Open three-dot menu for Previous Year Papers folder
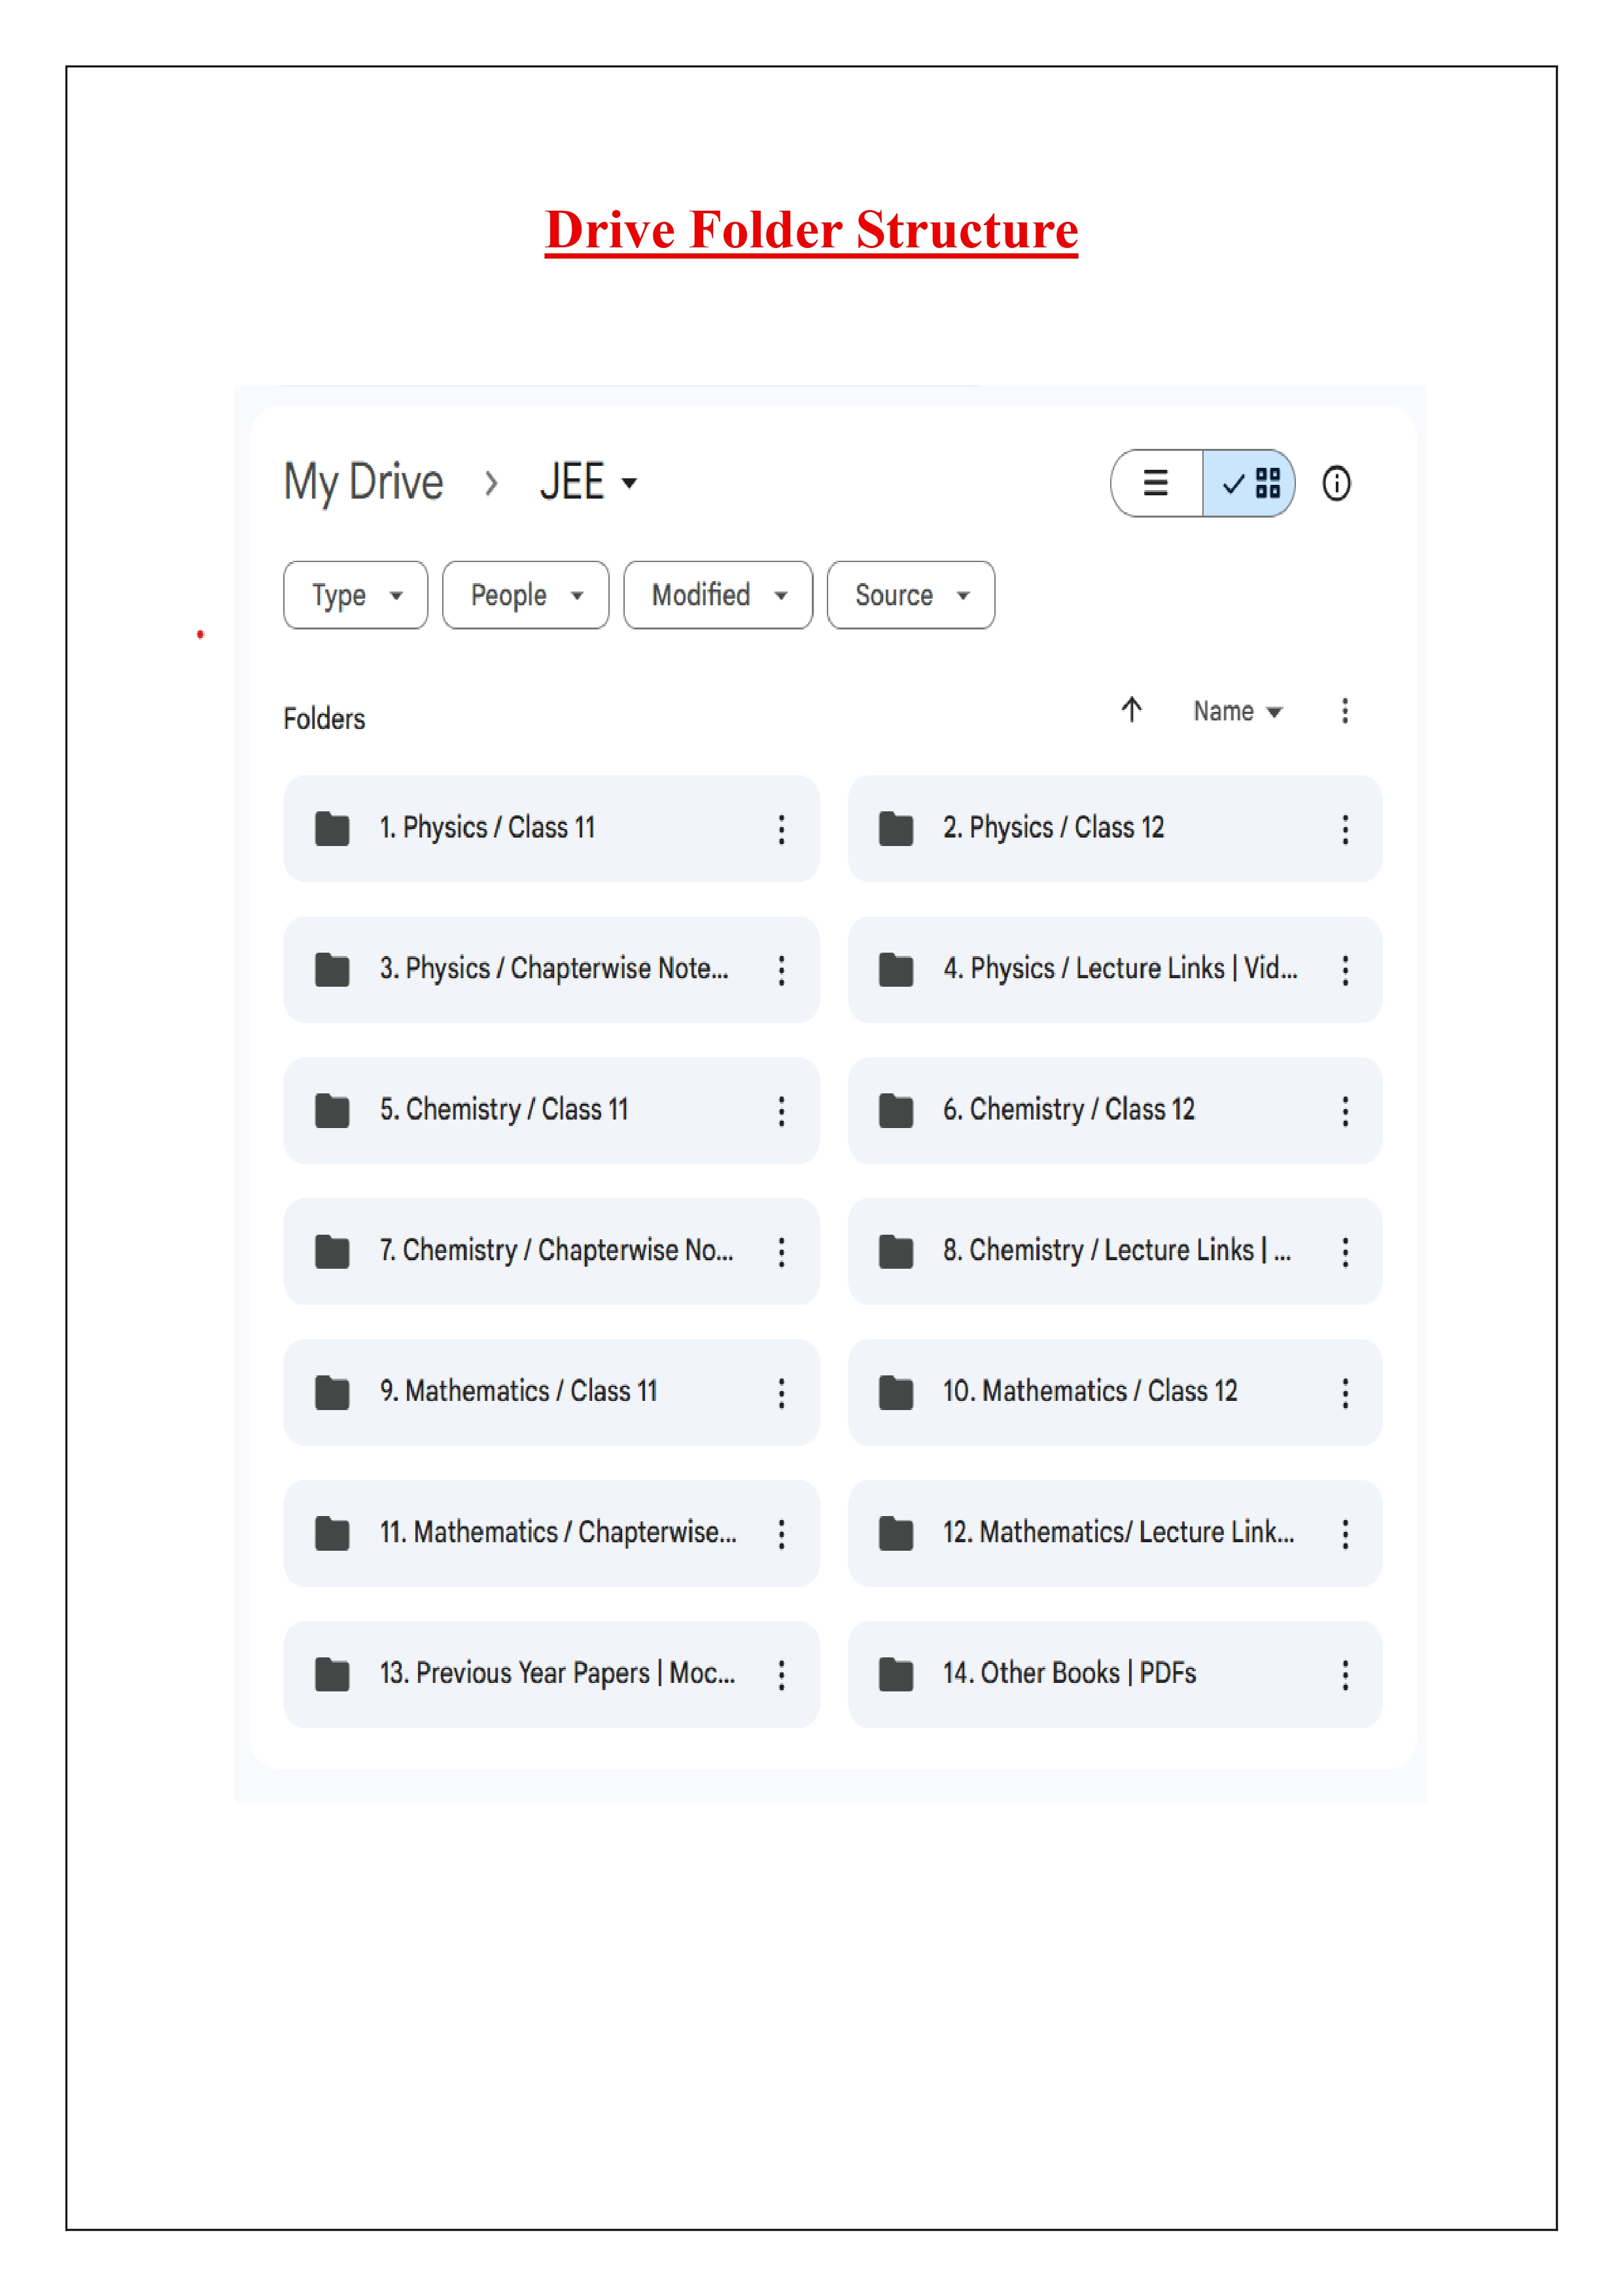Image resolution: width=1623 pixels, height=2296 pixels. tap(781, 1675)
